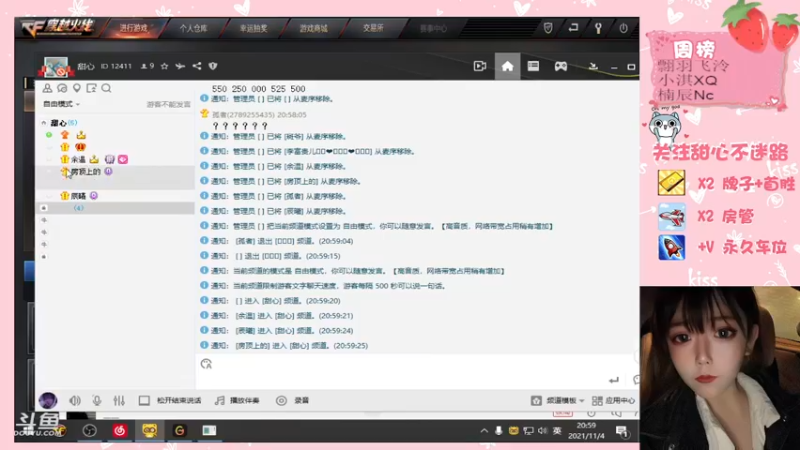Search channel with magnifier icon
This screenshot has width=800, height=450.
pyautogui.click(x=106, y=88)
